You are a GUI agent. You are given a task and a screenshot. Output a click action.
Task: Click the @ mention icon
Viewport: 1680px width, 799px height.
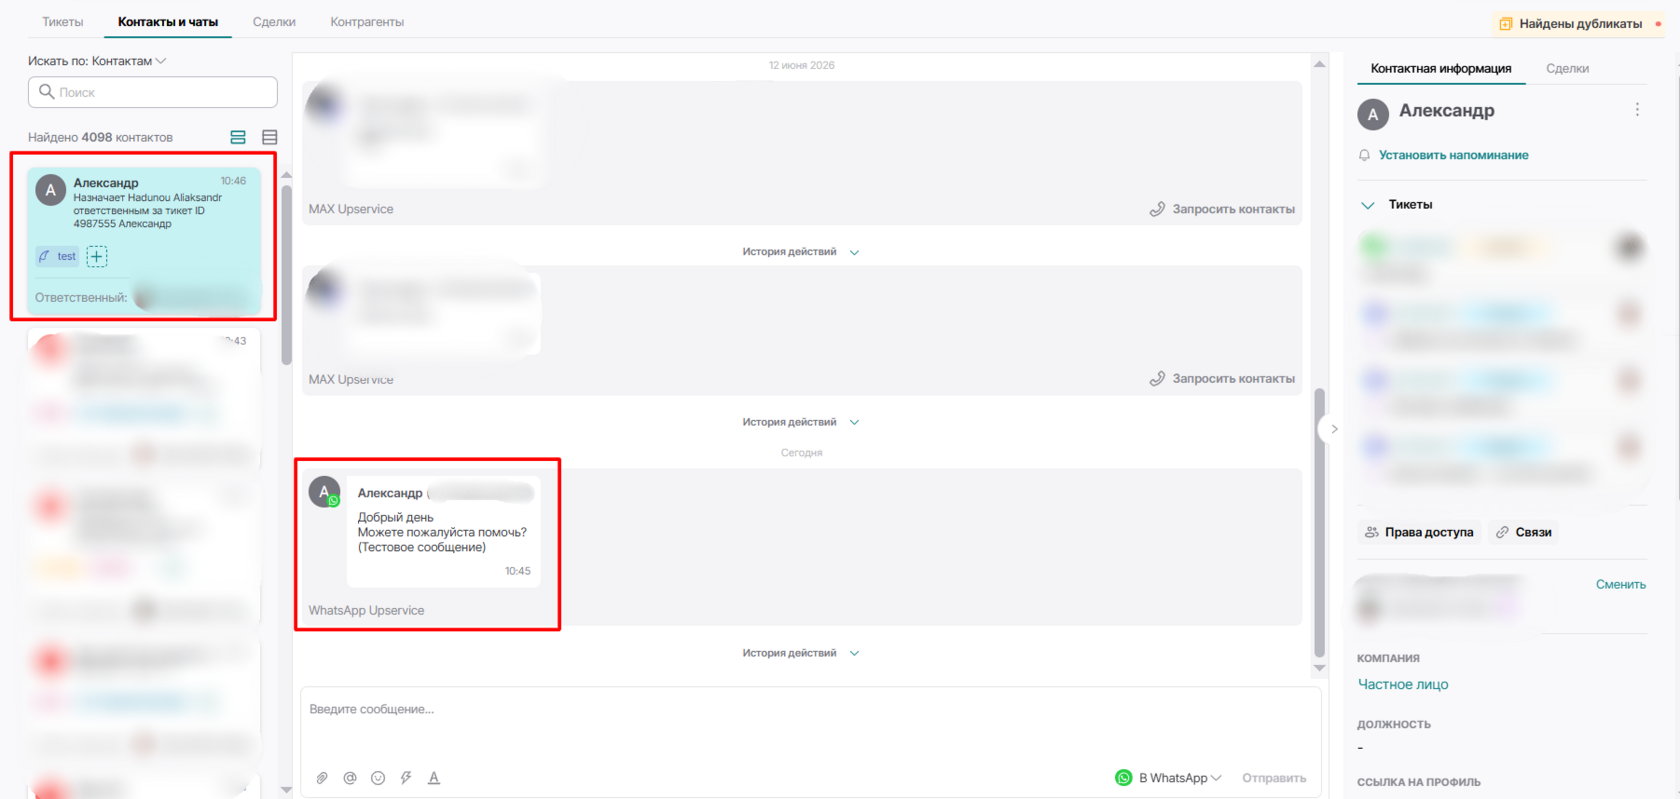pyautogui.click(x=350, y=778)
